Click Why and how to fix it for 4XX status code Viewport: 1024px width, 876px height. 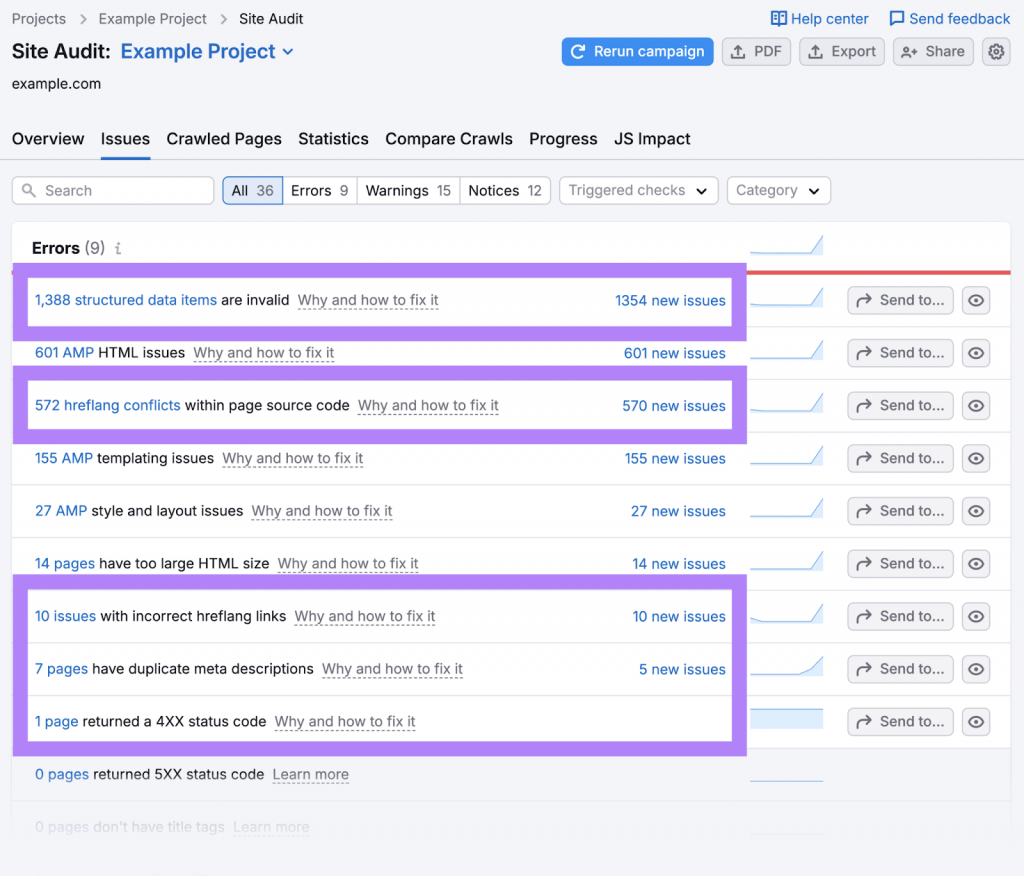point(345,721)
